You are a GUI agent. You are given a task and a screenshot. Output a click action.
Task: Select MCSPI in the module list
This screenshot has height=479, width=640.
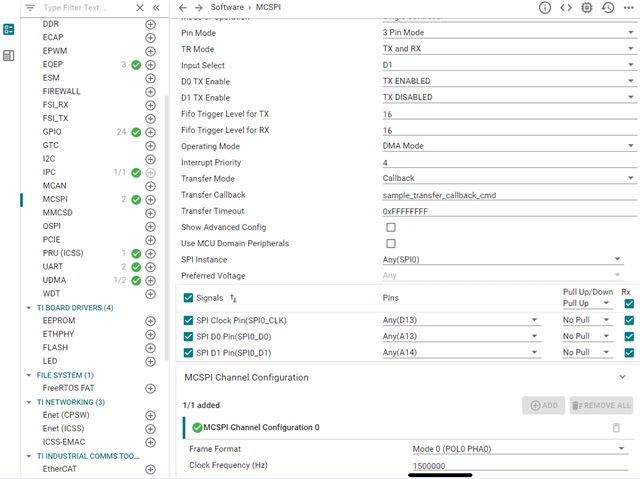tap(55, 199)
